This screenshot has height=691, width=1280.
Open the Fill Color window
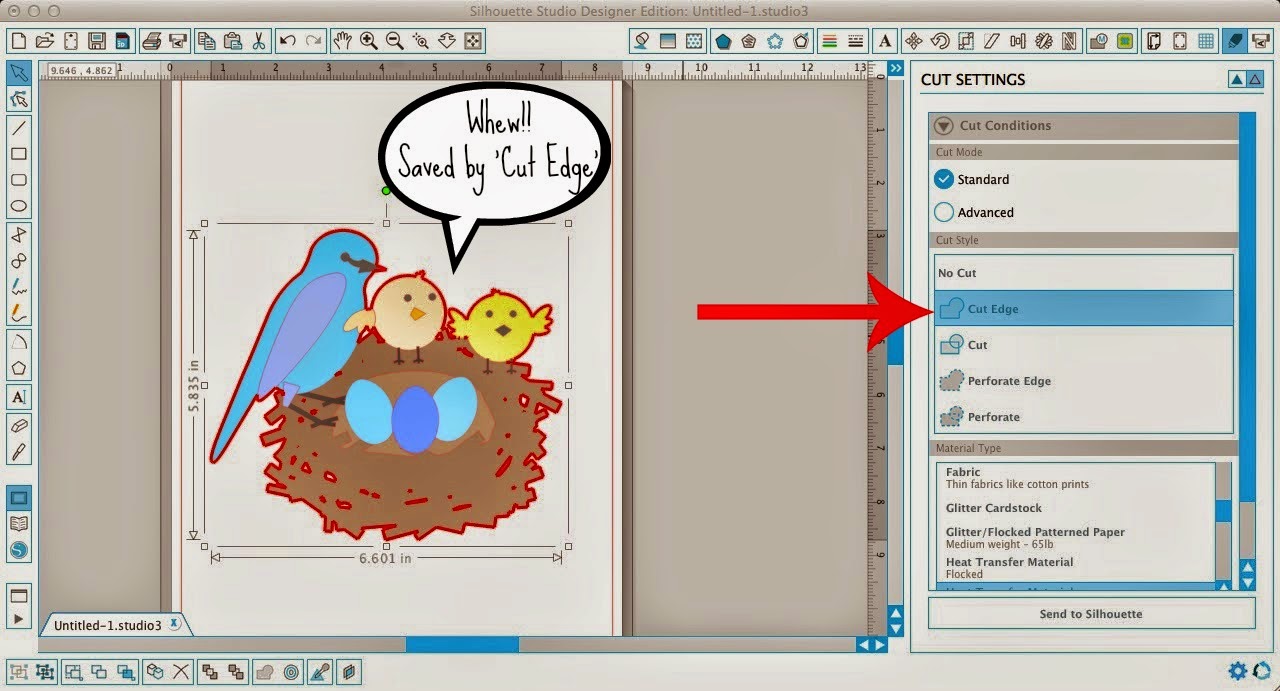coord(642,41)
